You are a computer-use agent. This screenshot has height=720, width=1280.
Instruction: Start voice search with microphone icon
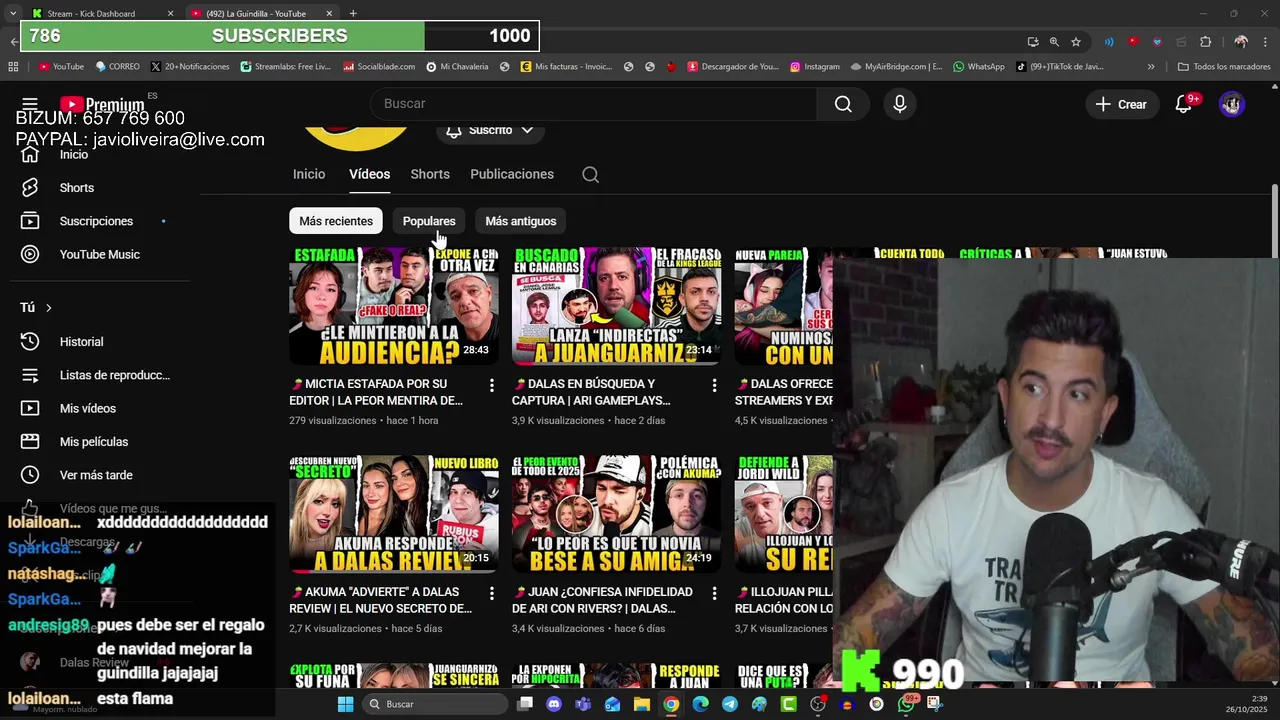pyautogui.click(x=900, y=104)
